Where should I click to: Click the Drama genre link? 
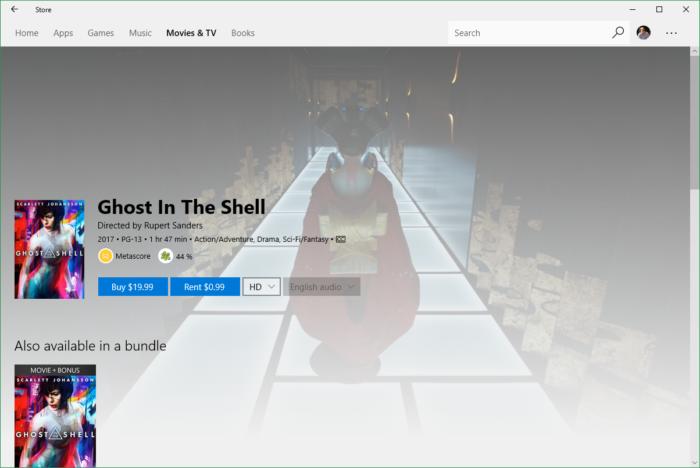[x=268, y=239]
